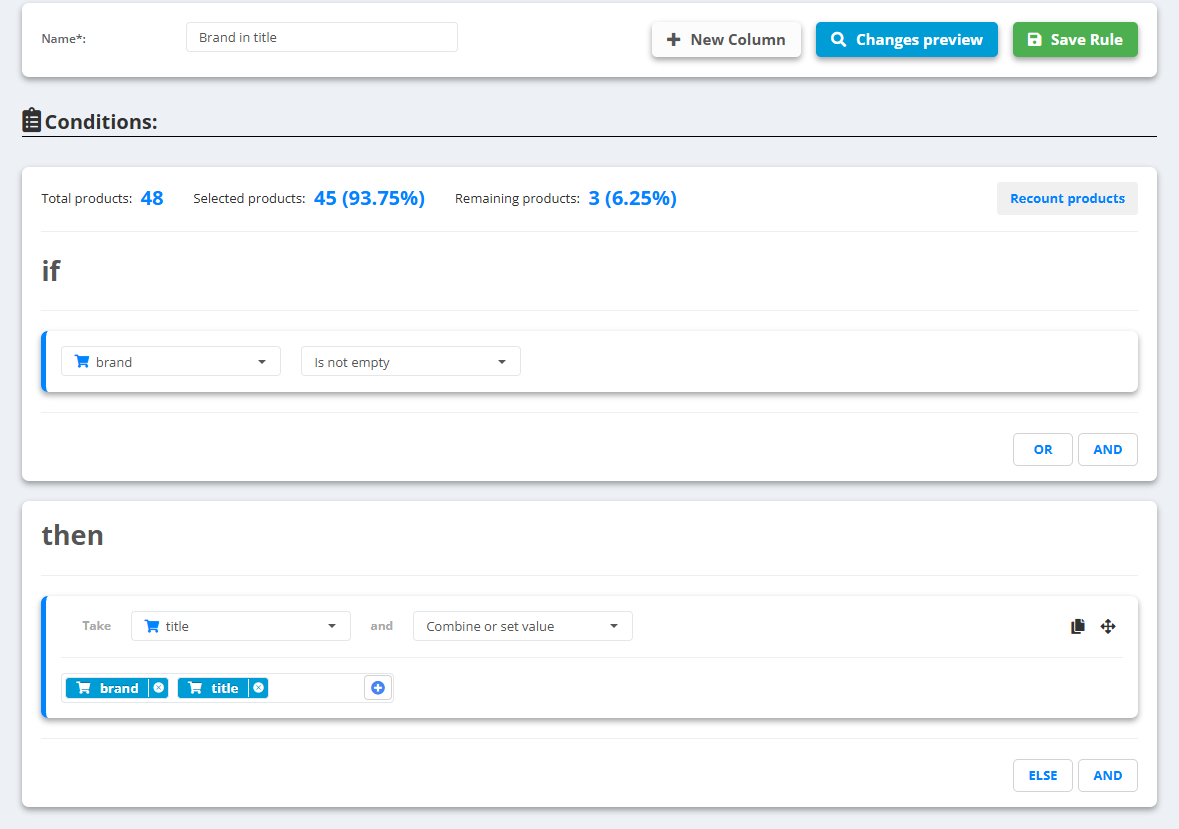Click the Conditions clipboard icon
This screenshot has height=829, width=1179.
32,120
